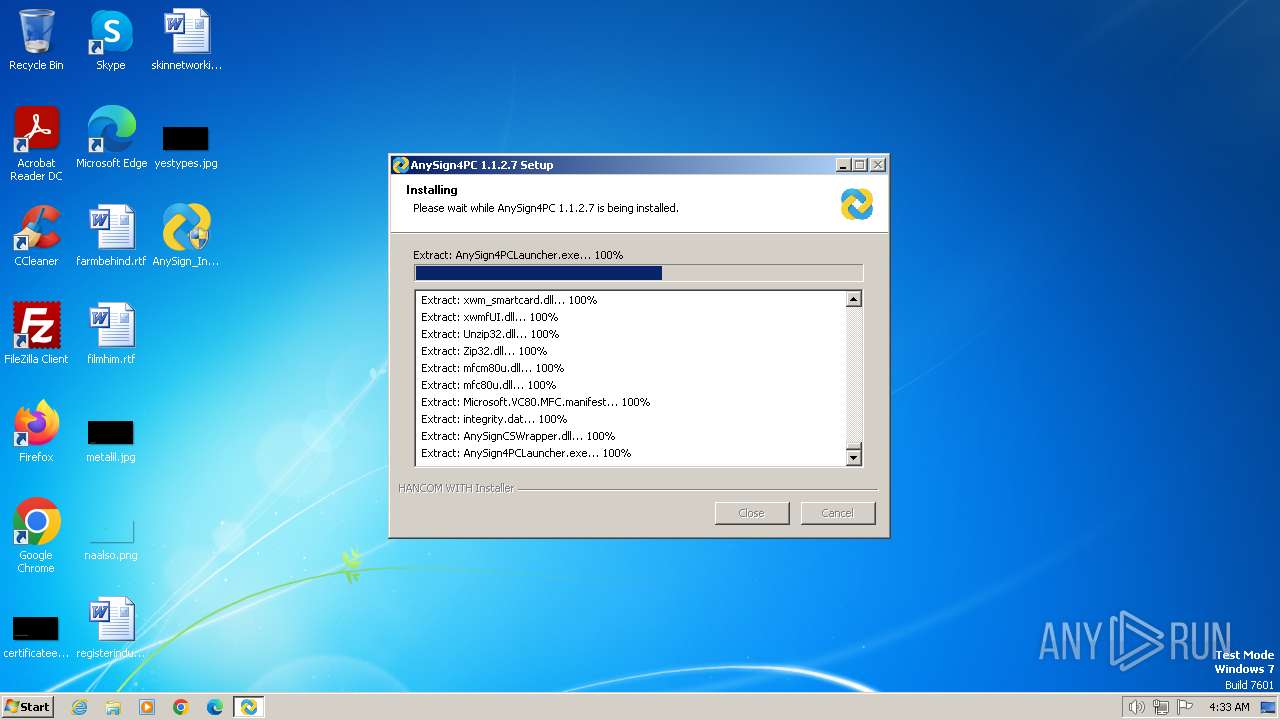Click the log list scroll up arrow
The width and height of the screenshot is (1280, 720).
(x=853, y=299)
